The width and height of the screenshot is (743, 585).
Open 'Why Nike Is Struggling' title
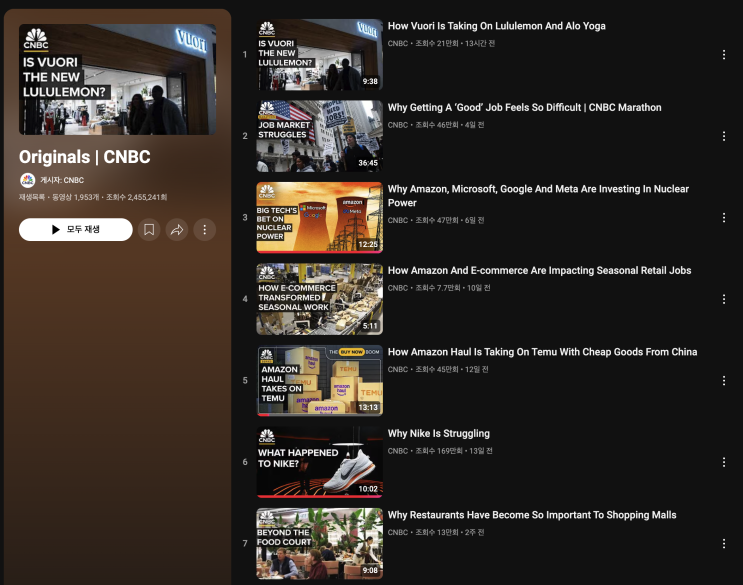coord(439,433)
